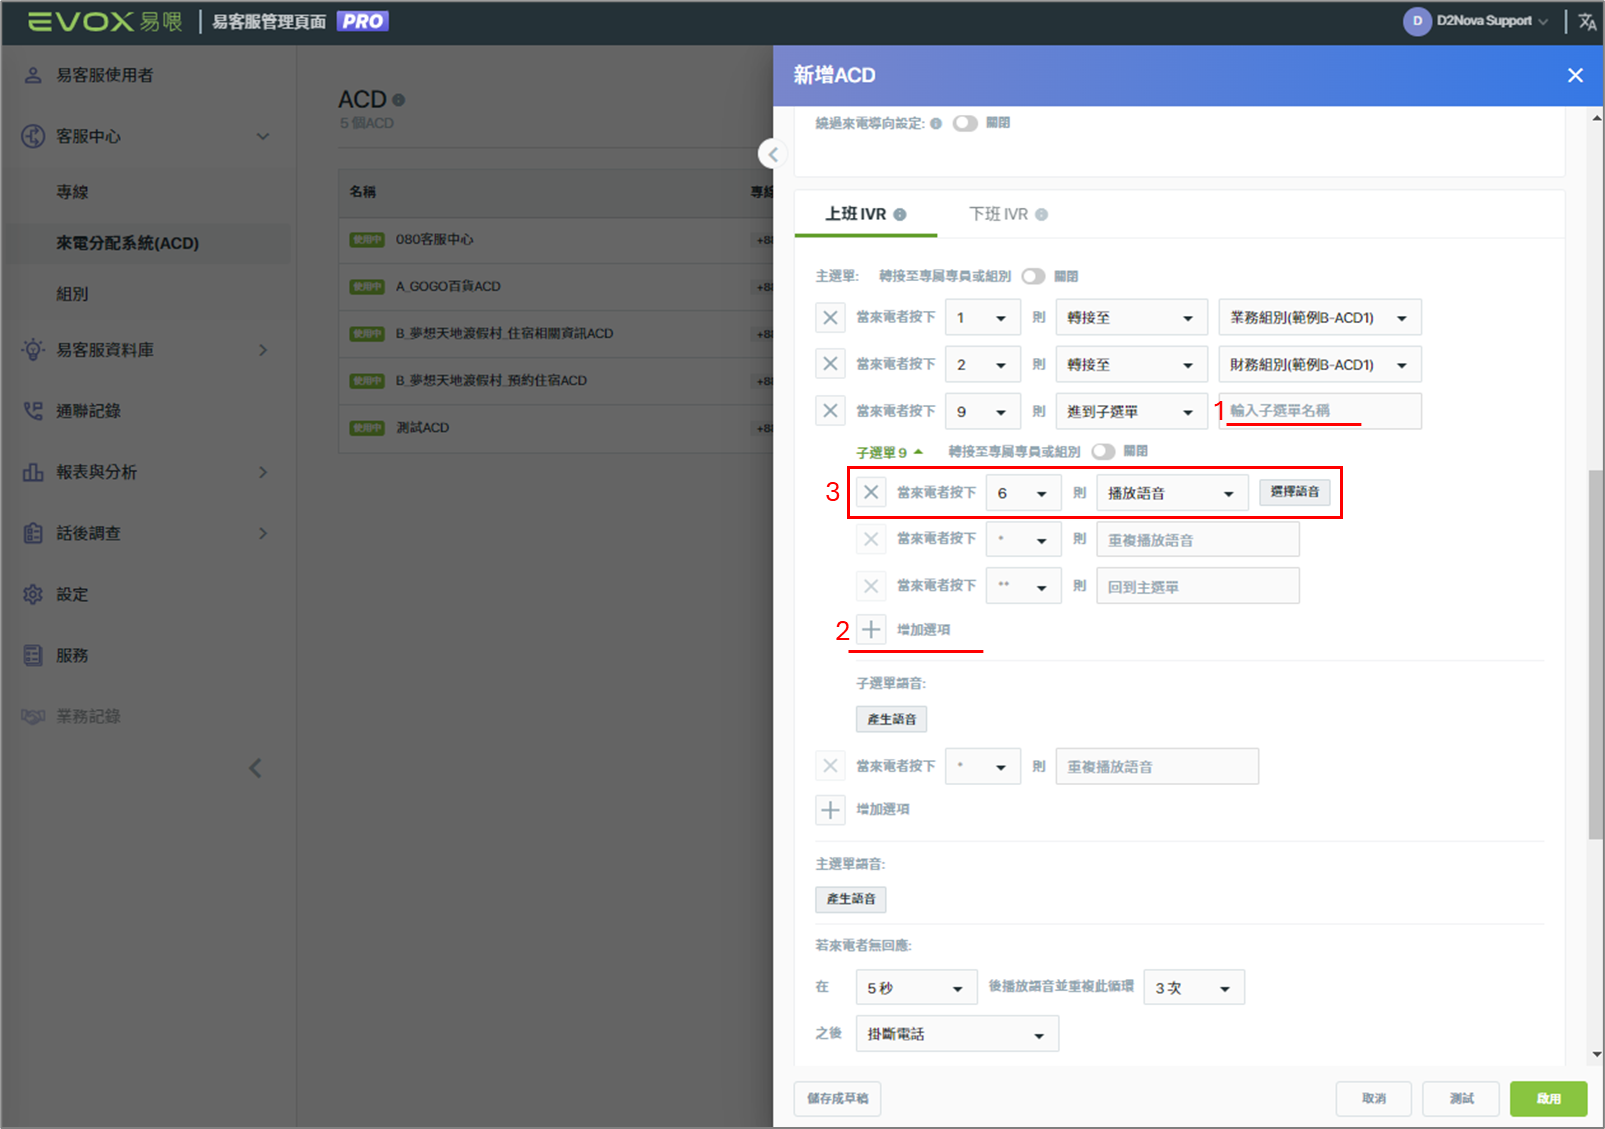Viewport: 1605px width, 1129px height.
Task: Open D2Nova Support account dropdown arrow
Action: point(1543,21)
